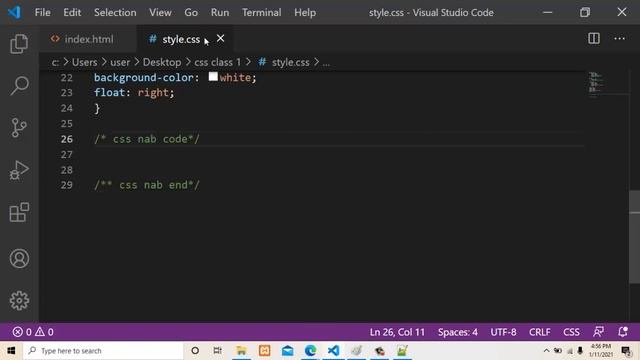This screenshot has height=360, width=640.
Task: Click the css class 1 breadcrumb
Action: 218,62
